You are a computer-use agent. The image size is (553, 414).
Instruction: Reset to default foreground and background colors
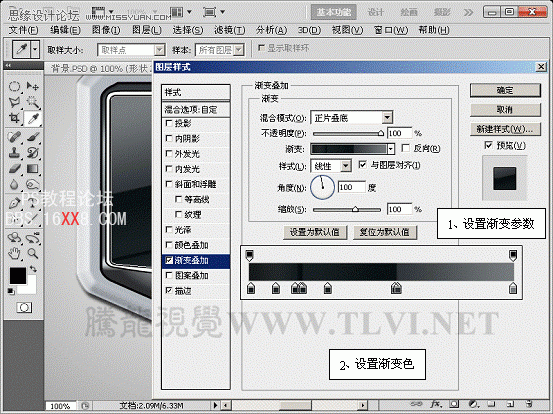coord(11,291)
